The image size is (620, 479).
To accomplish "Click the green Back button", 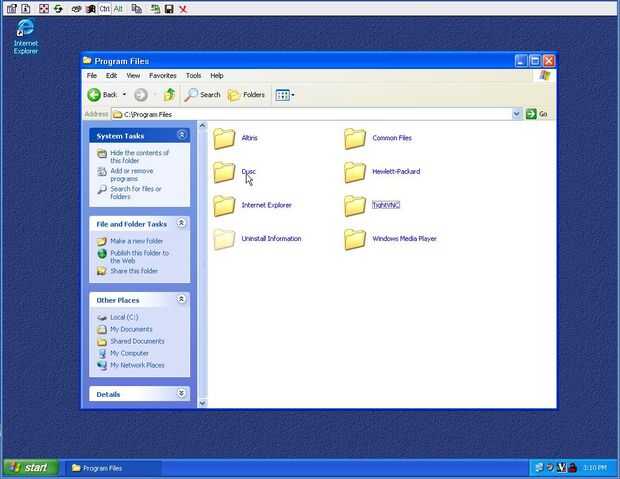I will click(x=102, y=95).
